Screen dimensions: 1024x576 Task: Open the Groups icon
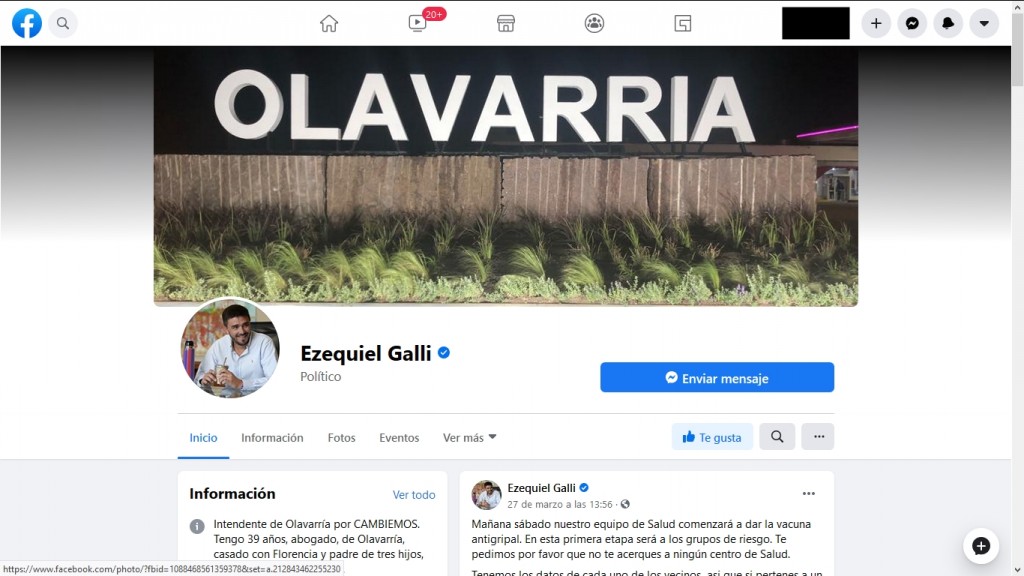[594, 24]
